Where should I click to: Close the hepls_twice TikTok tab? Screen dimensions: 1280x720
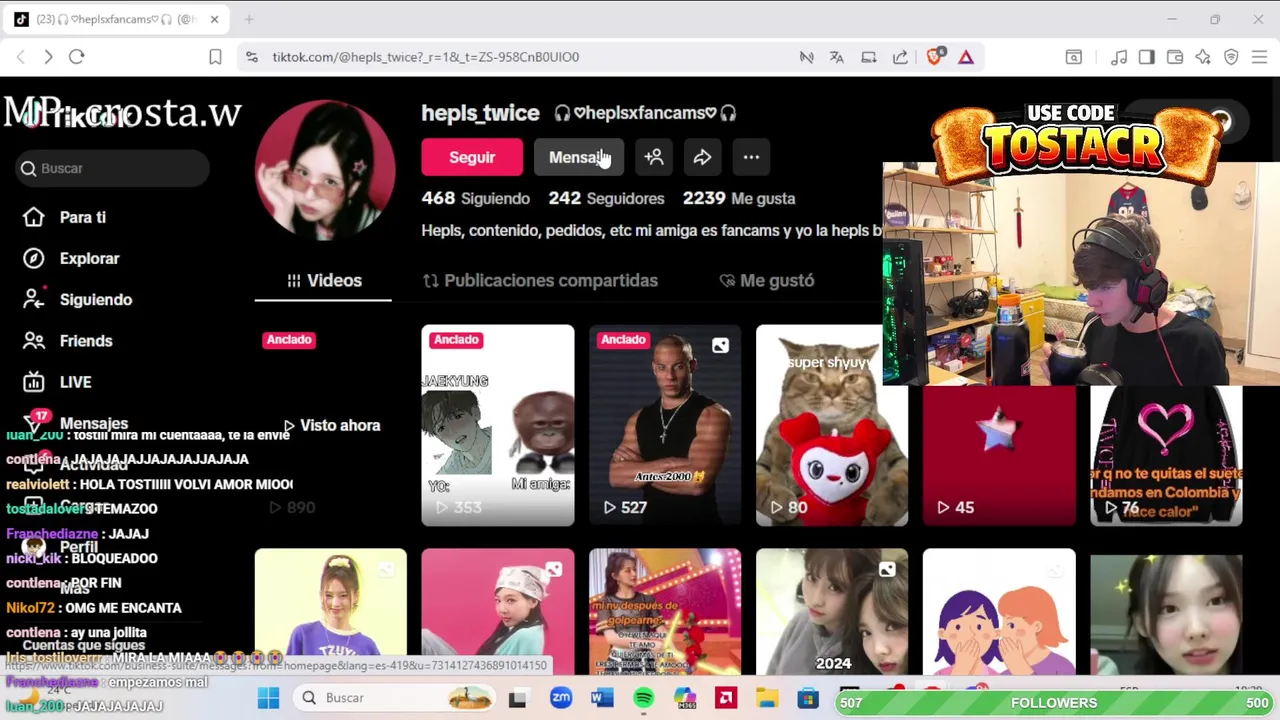point(214,19)
